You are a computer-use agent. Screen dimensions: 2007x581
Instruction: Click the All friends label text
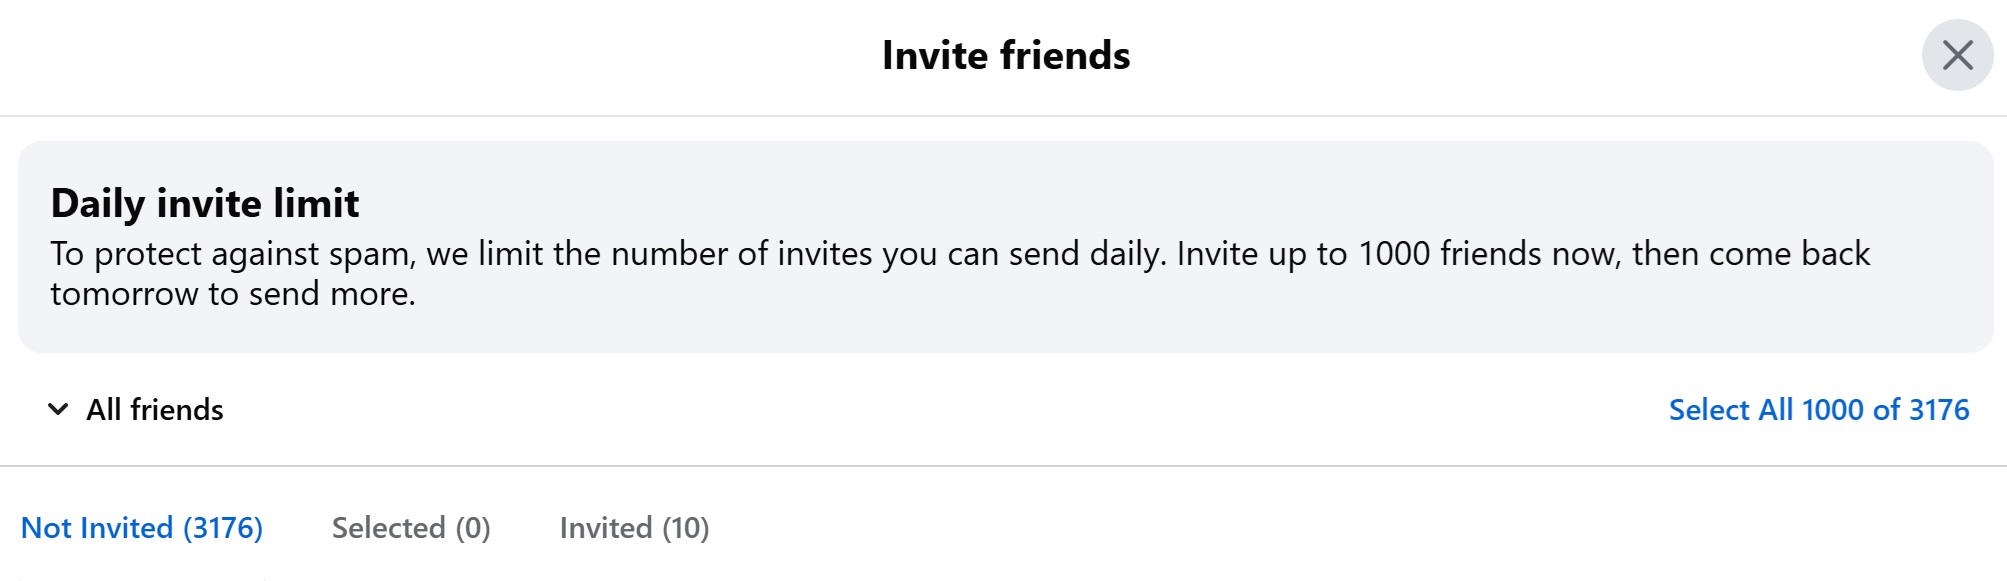click(155, 409)
